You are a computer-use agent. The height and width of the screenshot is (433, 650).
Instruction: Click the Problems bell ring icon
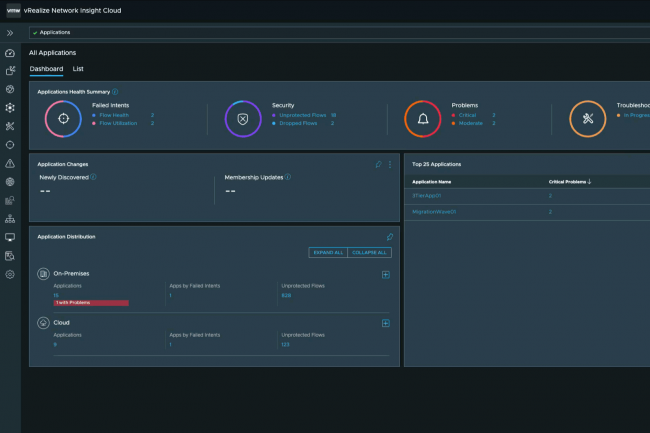coord(422,119)
